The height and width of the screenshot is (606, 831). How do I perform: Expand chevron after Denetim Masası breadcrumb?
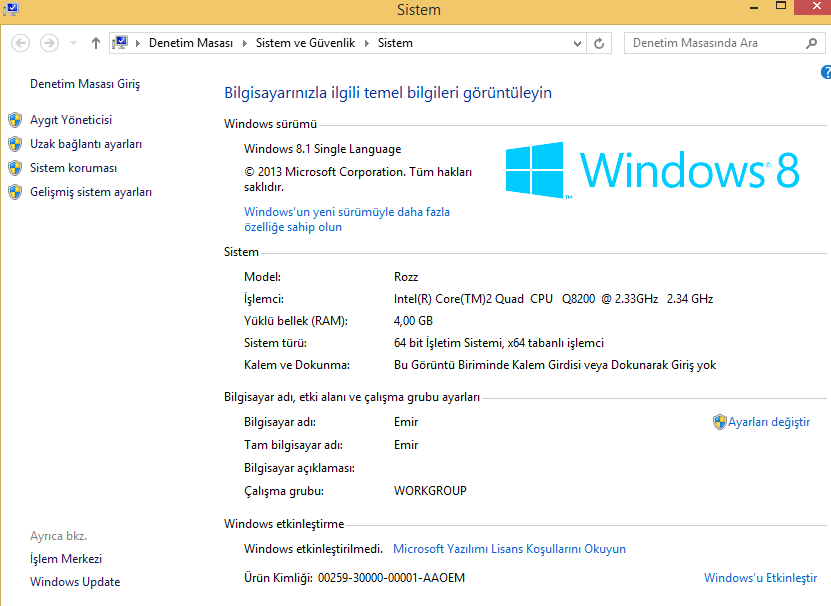[x=244, y=43]
